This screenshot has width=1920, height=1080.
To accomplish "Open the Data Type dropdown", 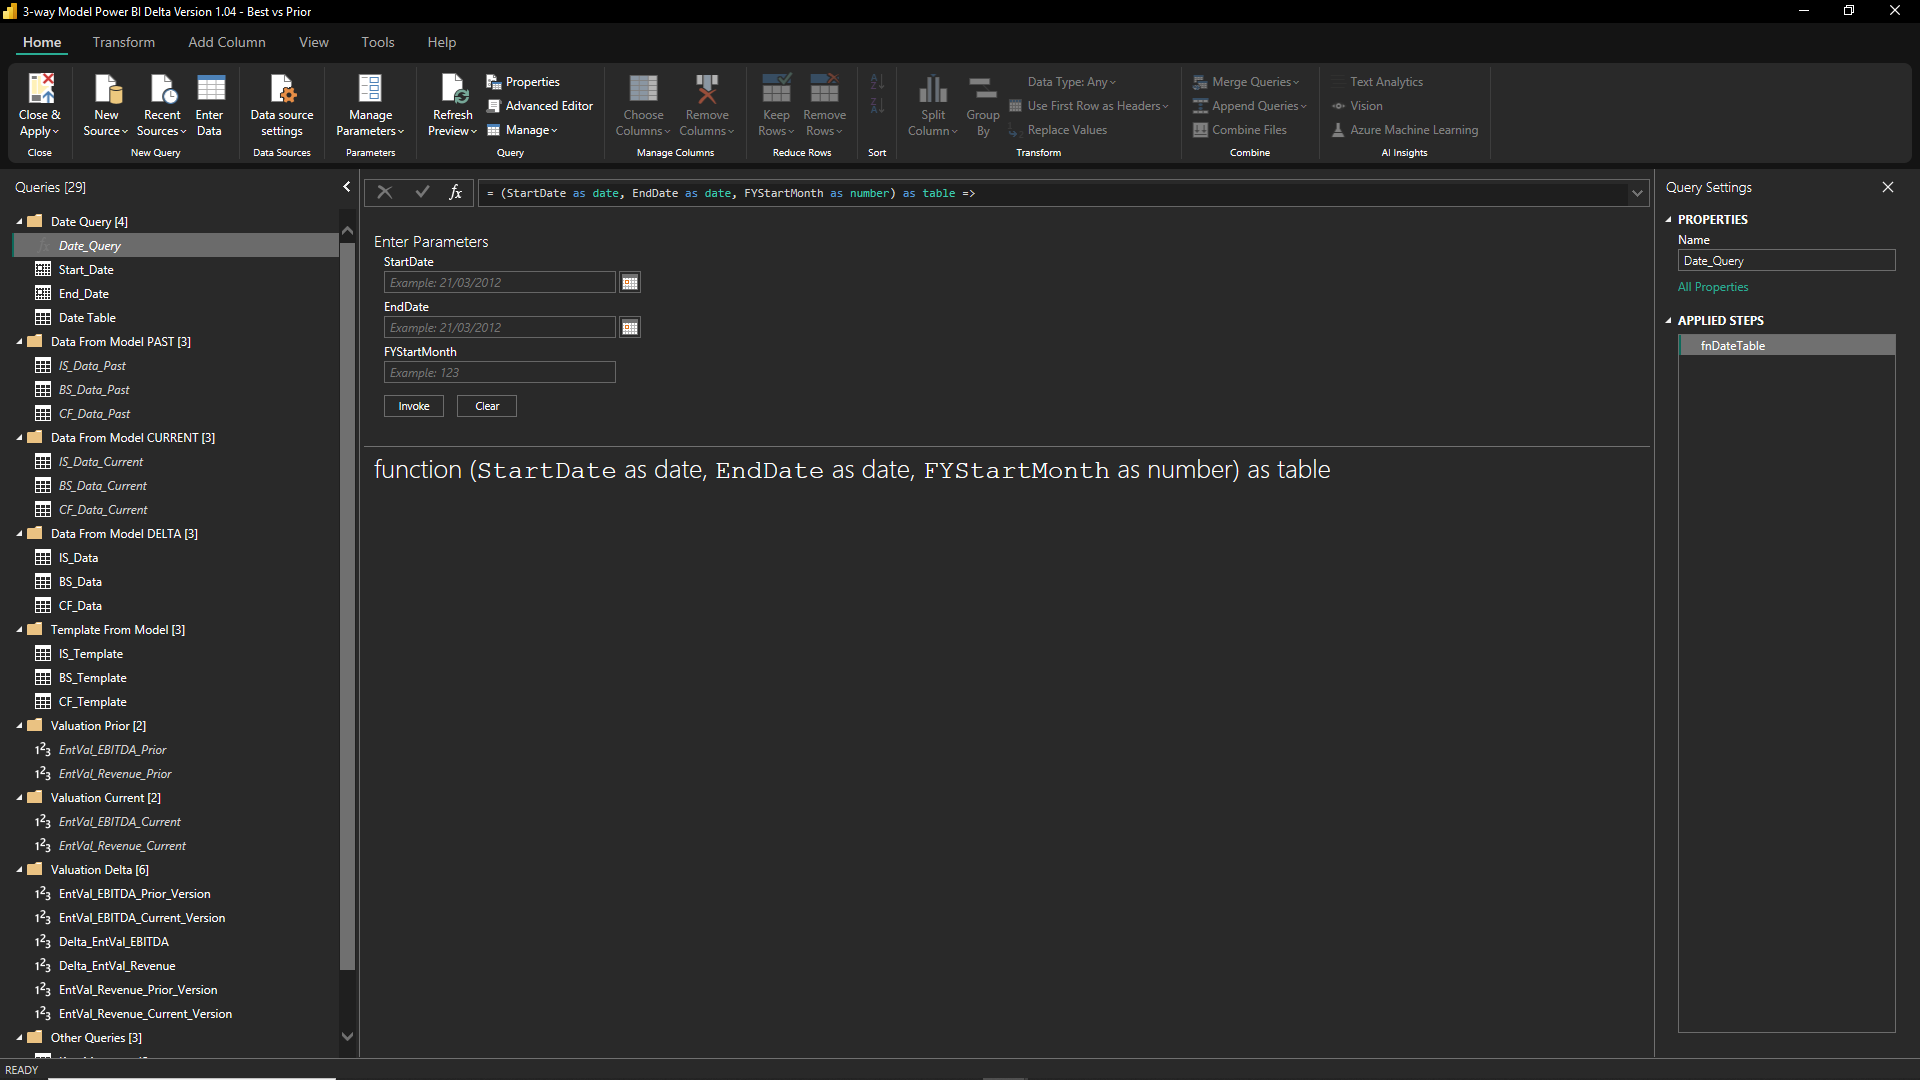I will pos(1071,82).
